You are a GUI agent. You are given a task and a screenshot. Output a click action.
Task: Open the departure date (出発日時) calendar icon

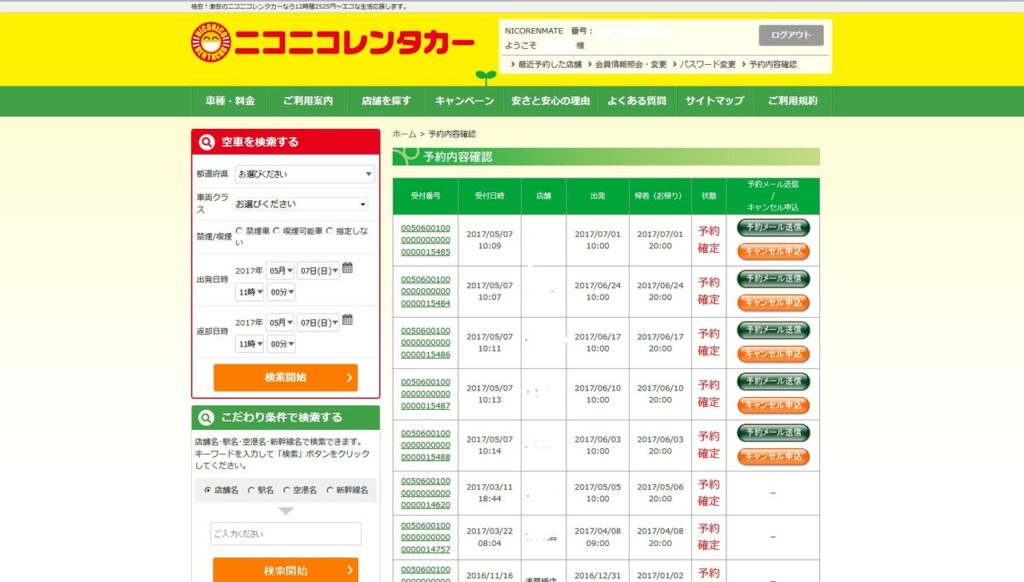click(347, 268)
